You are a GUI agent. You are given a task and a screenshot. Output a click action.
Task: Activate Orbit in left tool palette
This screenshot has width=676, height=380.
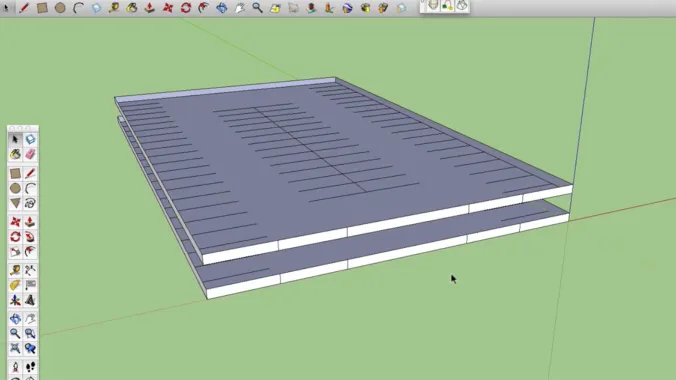tap(15, 319)
